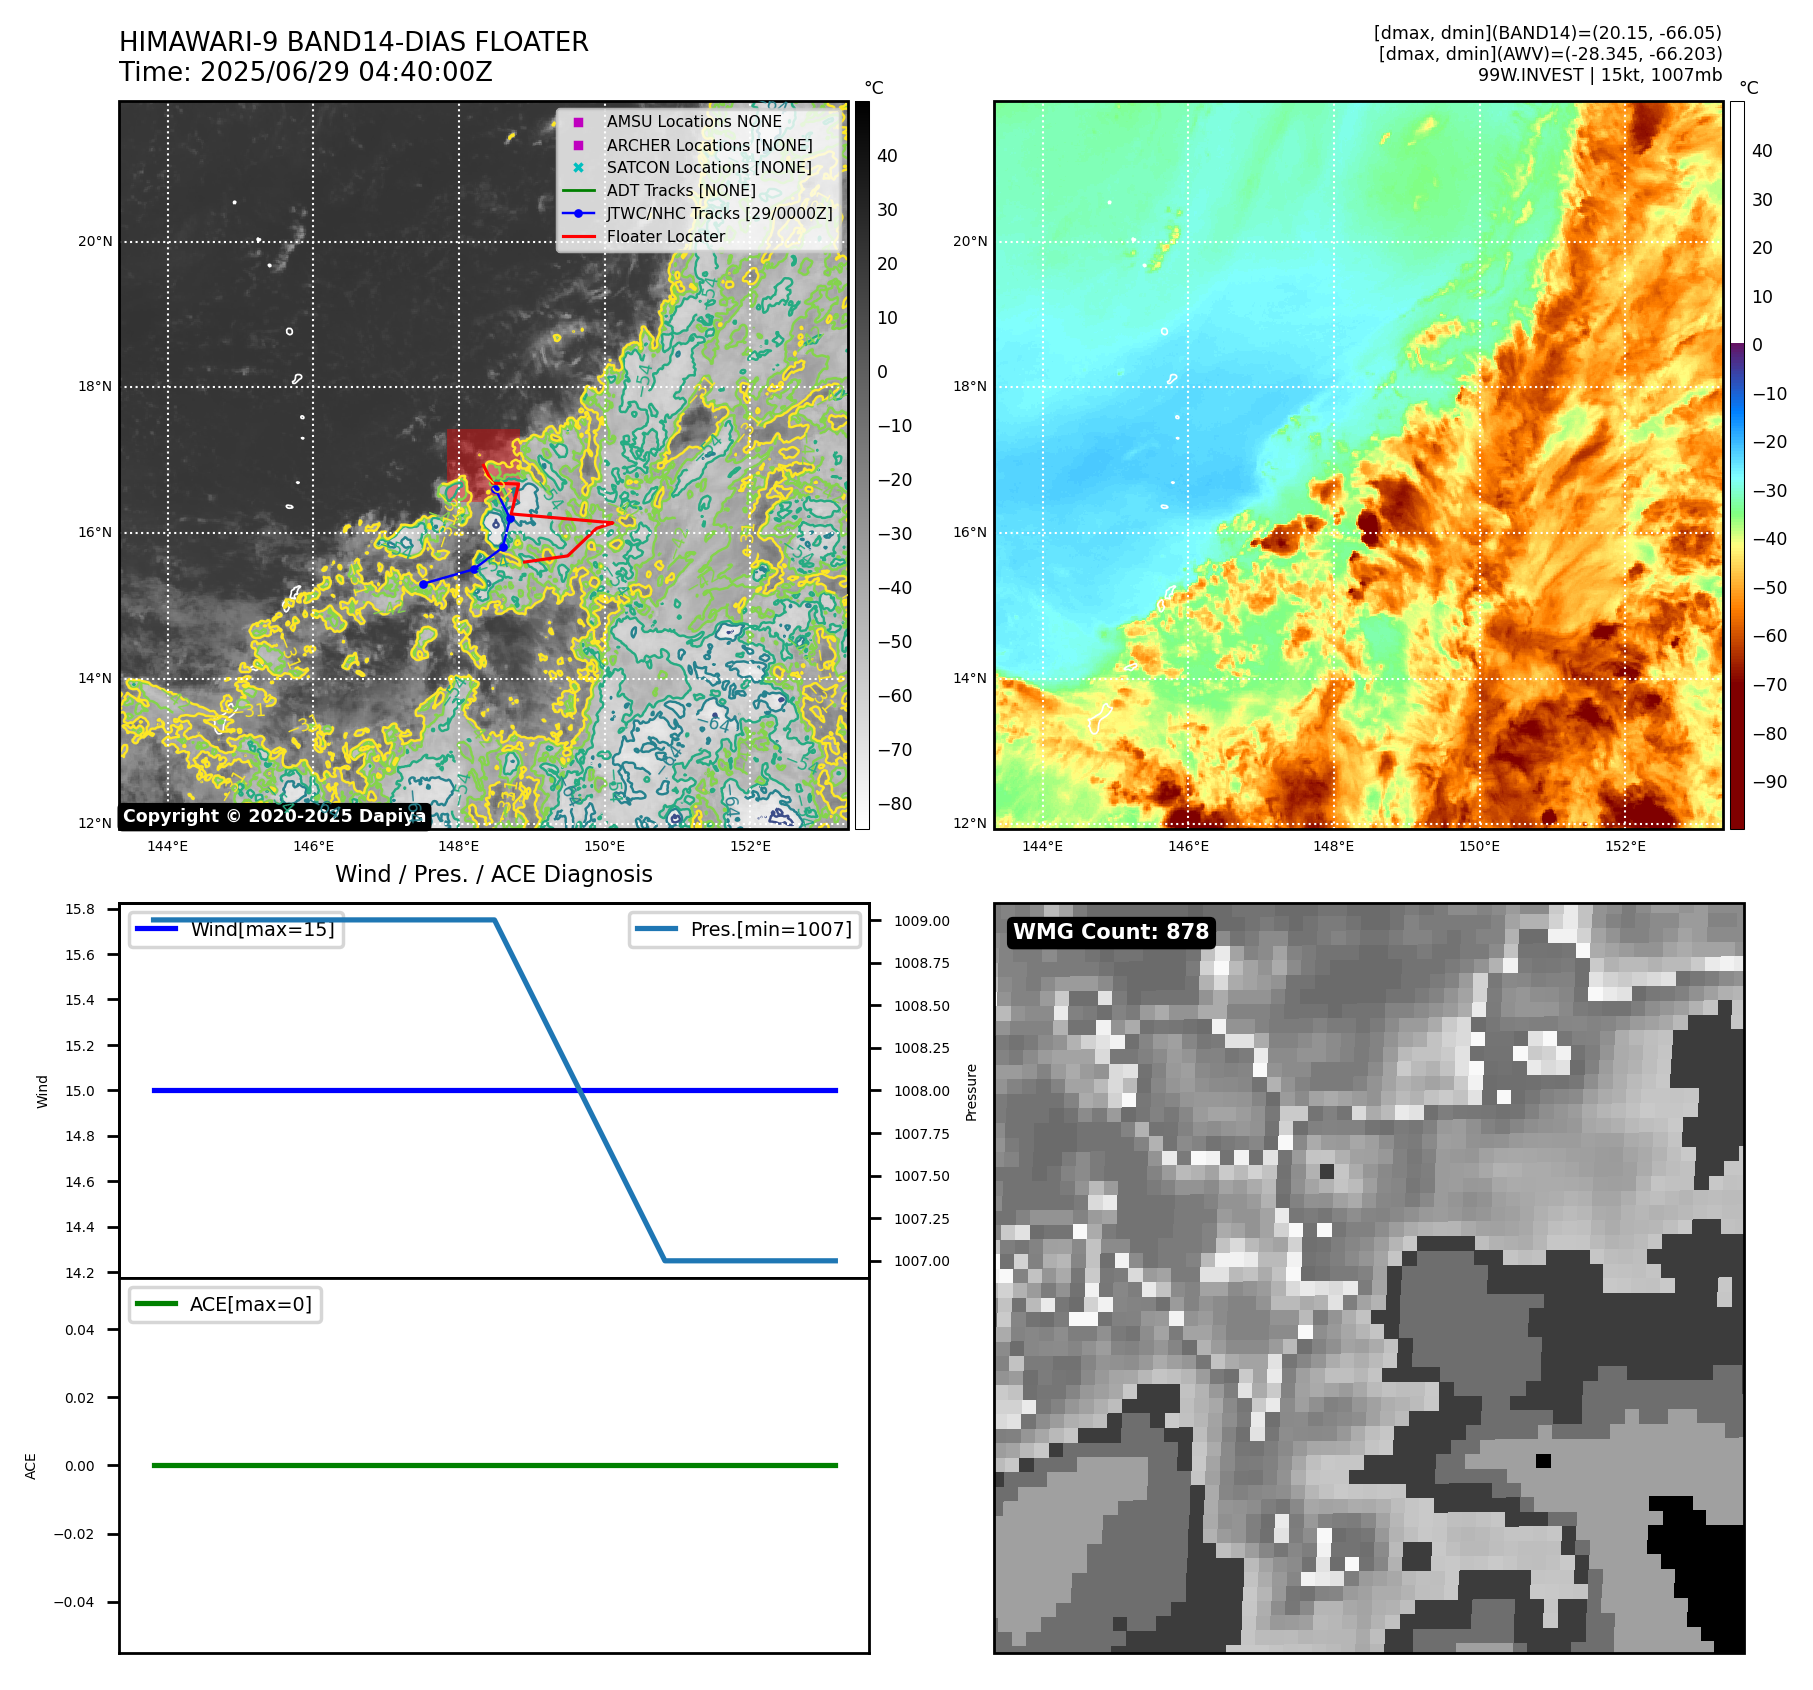
Task: Click the Wind[max=15] legend text
Action: pos(262,929)
